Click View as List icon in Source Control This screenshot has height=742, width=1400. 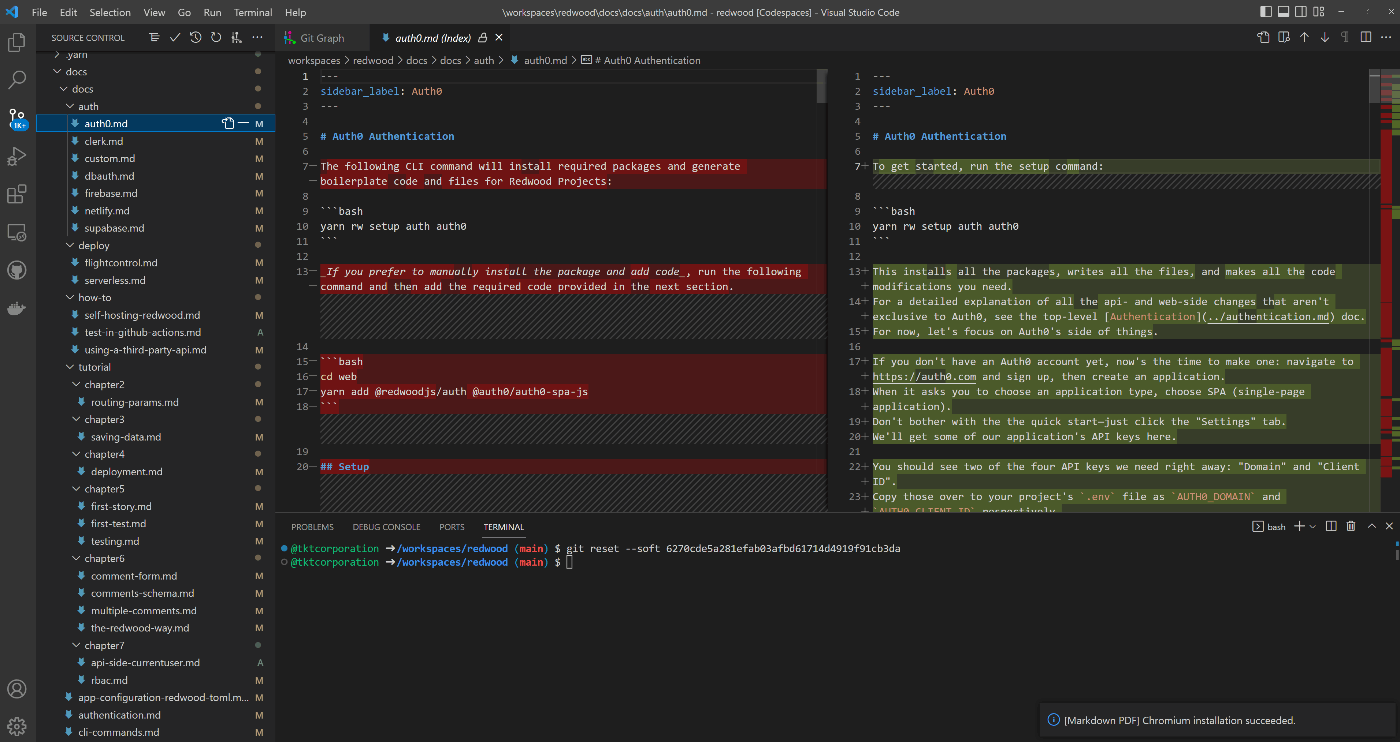154,37
